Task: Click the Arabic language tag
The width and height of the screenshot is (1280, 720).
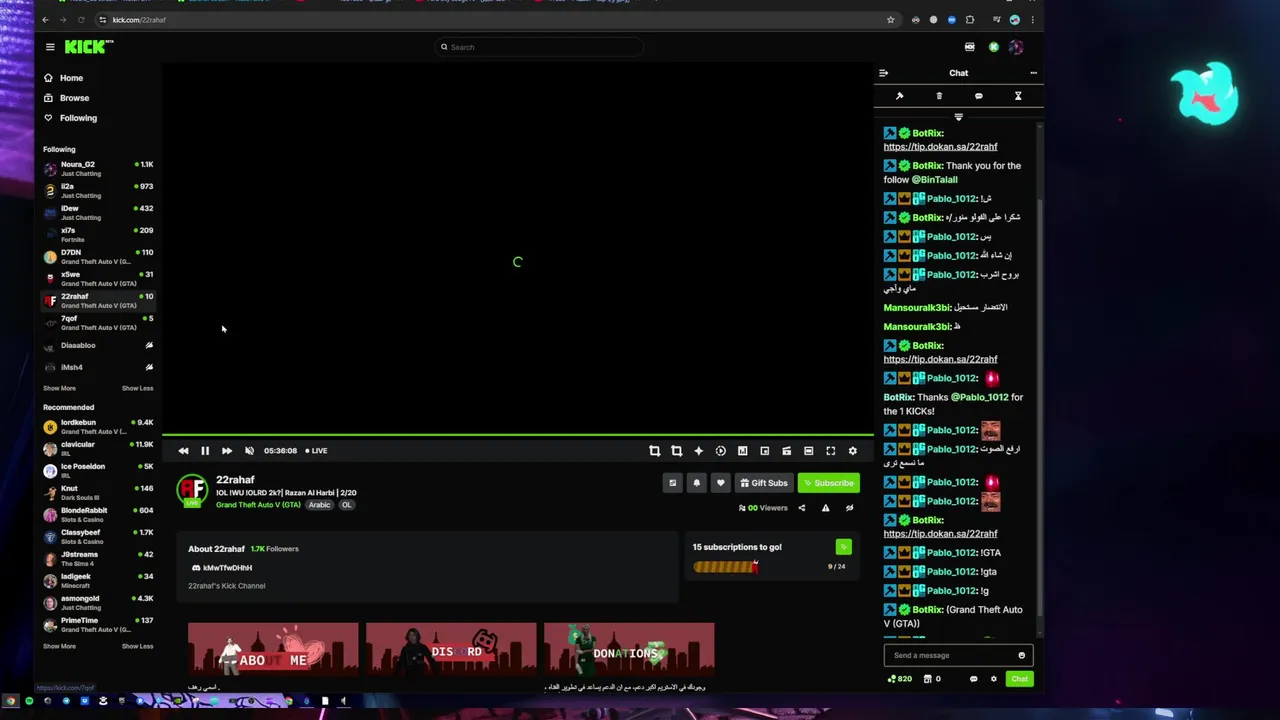Action: pyautogui.click(x=319, y=505)
